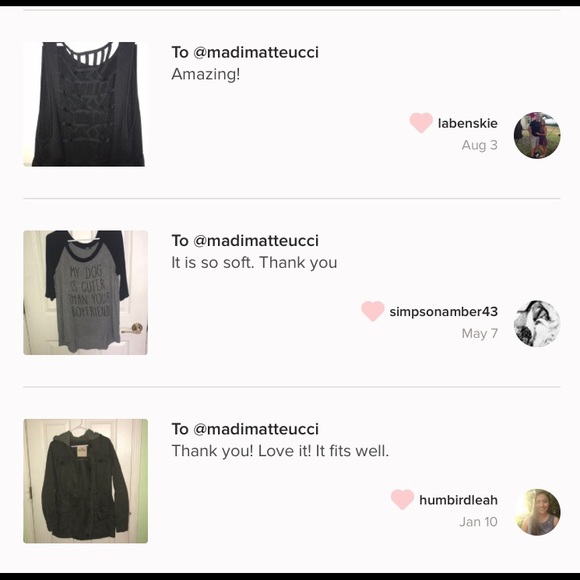Click the pink heart next to humbirdleah
The height and width of the screenshot is (580, 580).
click(402, 499)
